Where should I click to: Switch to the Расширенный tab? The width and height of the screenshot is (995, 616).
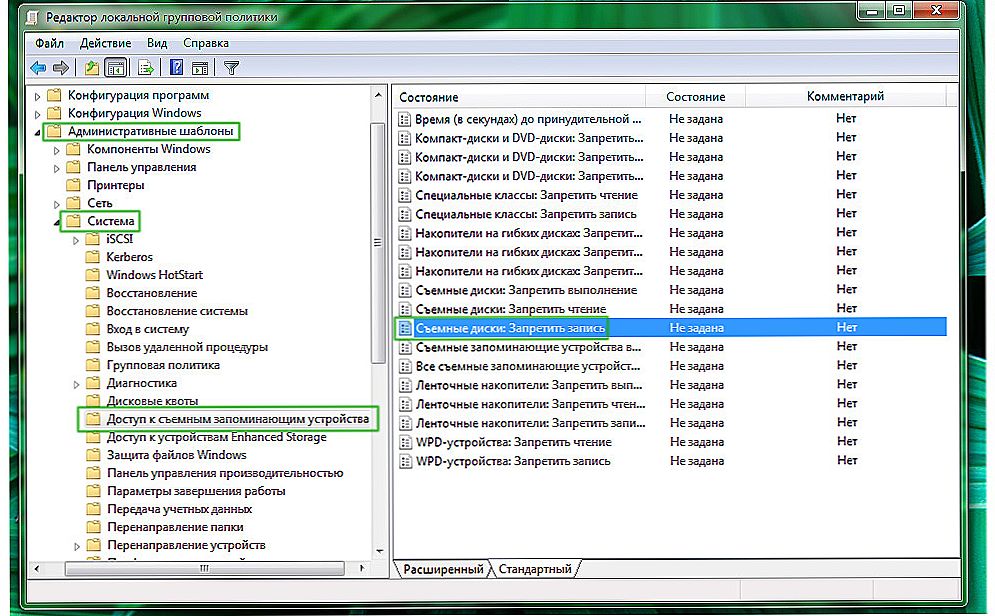(443, 569)
